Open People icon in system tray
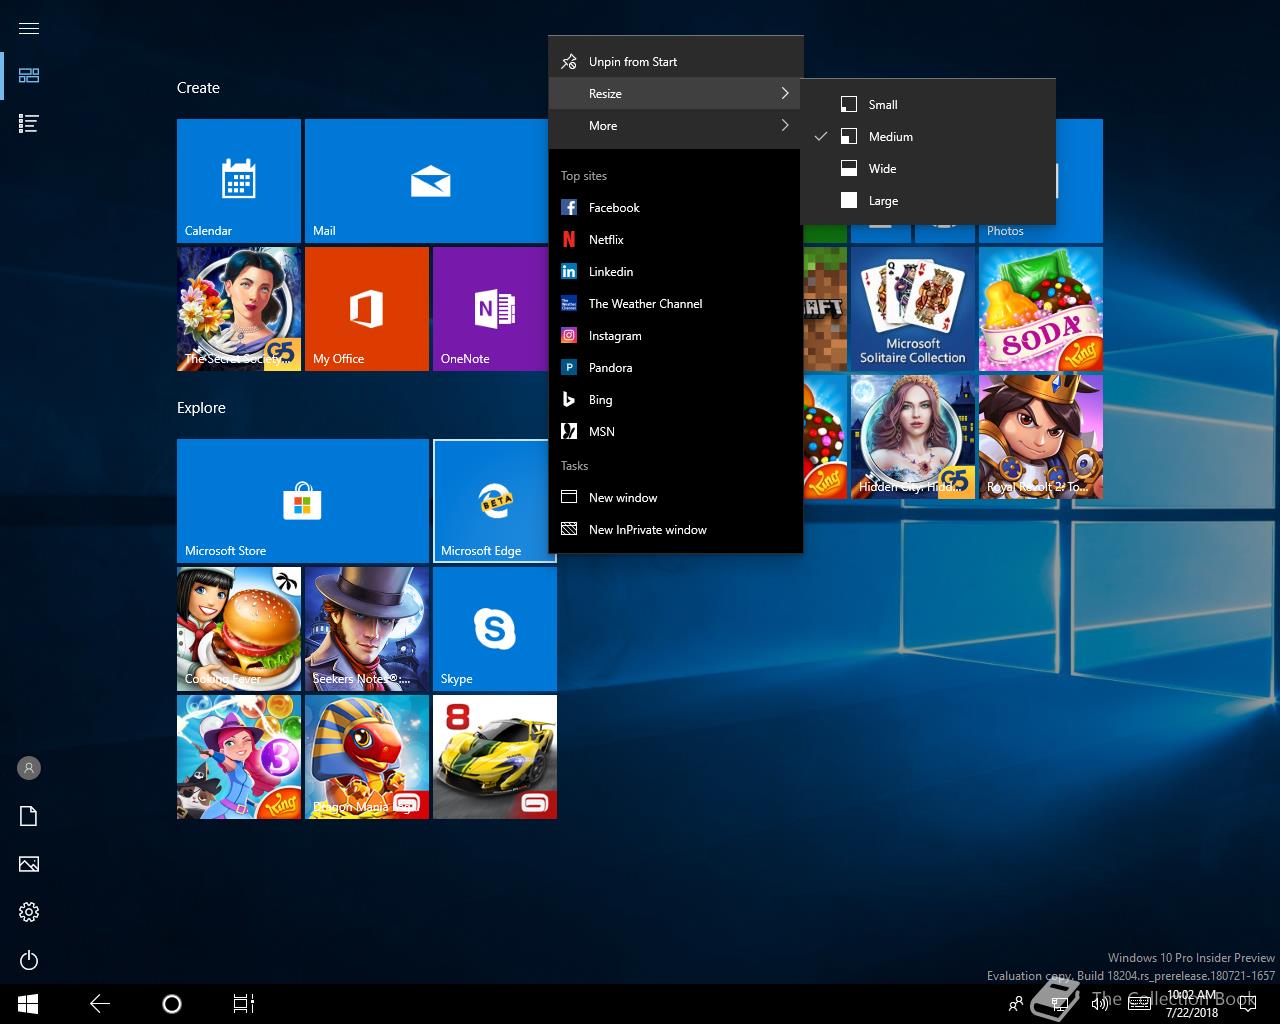Viewport: 1280px width, 1024px height. click(1016, 1004)
